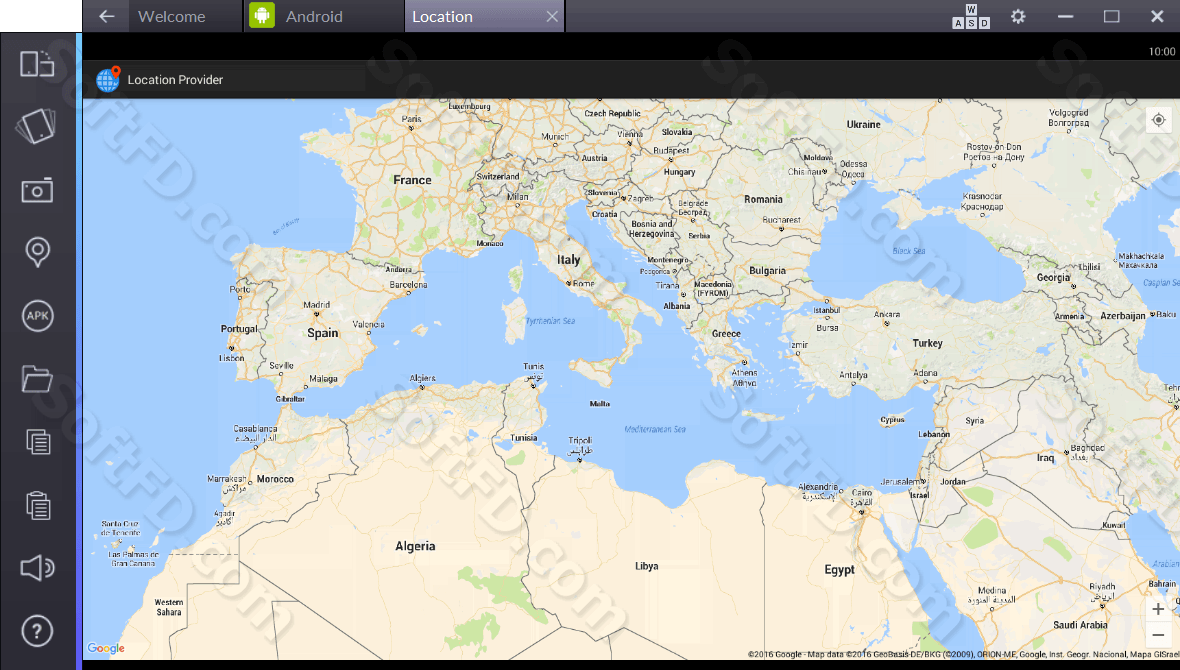Image resolution: width=1180 pixels, height=670 pixels.
Task: Click the copy icon in sidebar
Action: (x=38, y=441)
